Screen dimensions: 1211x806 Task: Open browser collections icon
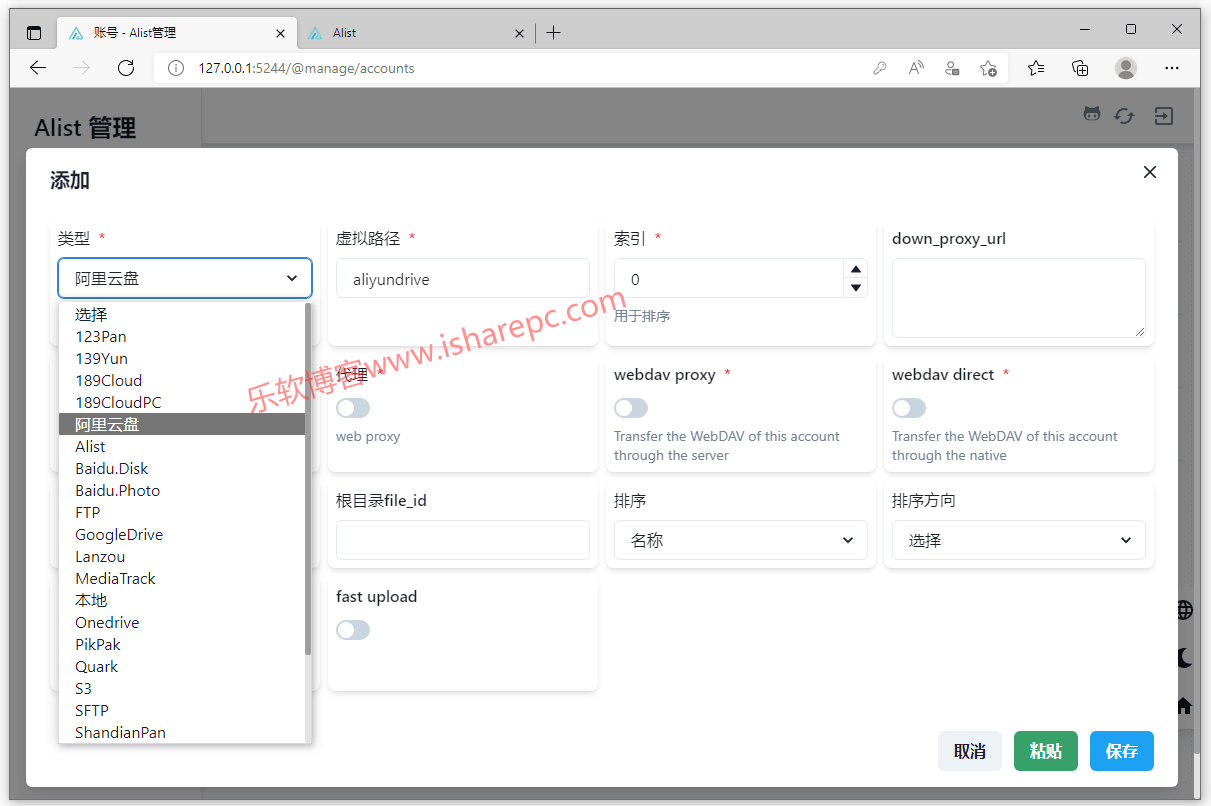click(x=1080, y=68)
